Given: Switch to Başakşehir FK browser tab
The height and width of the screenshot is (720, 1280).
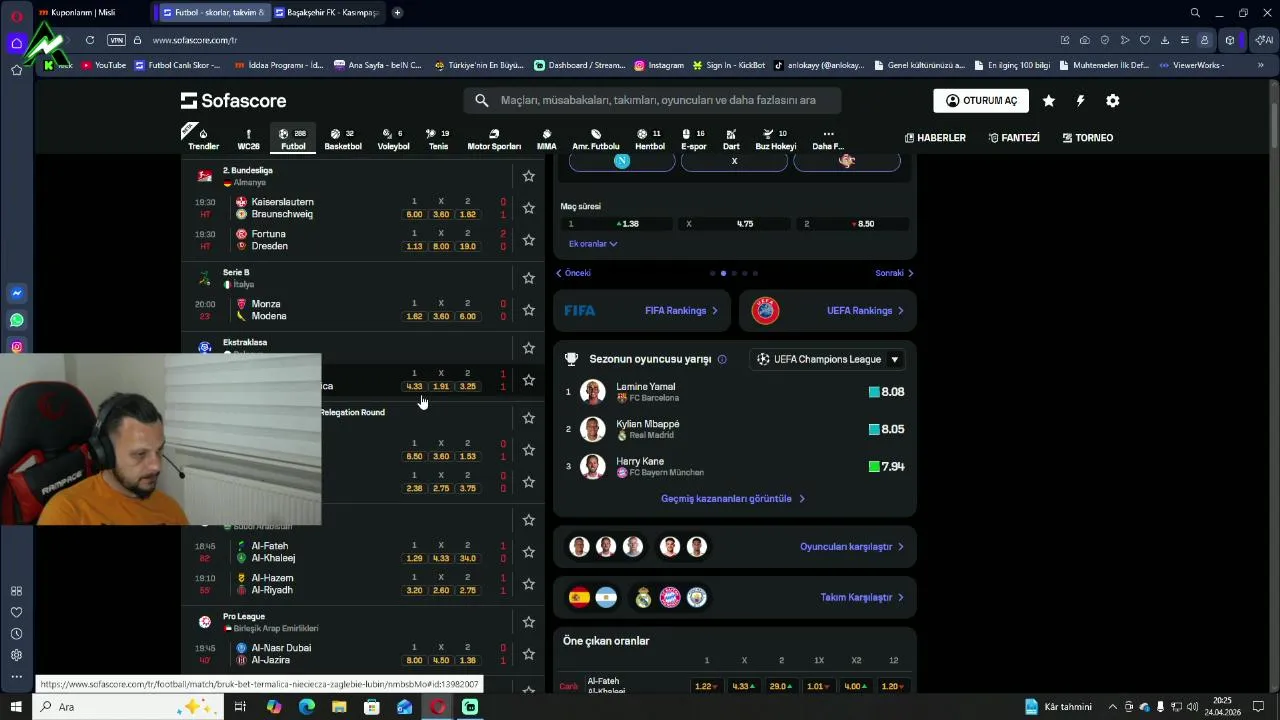Looking at the screenshot, I should [x=330, y=13].
